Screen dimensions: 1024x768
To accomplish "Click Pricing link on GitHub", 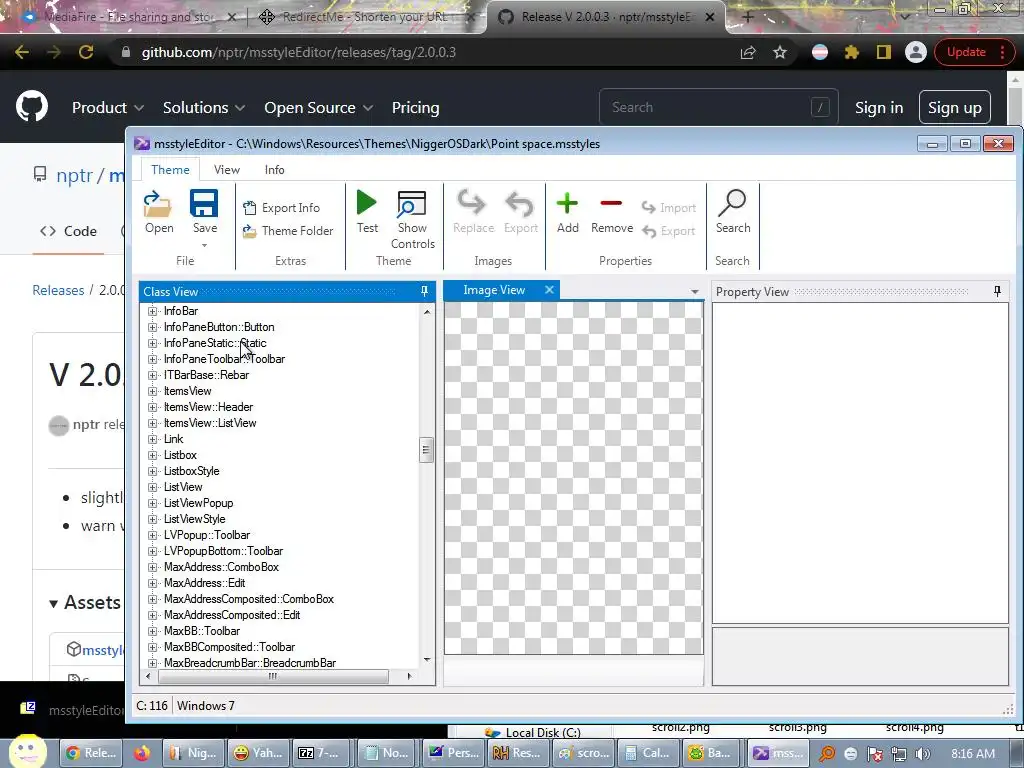I will [x=415, y=108].
